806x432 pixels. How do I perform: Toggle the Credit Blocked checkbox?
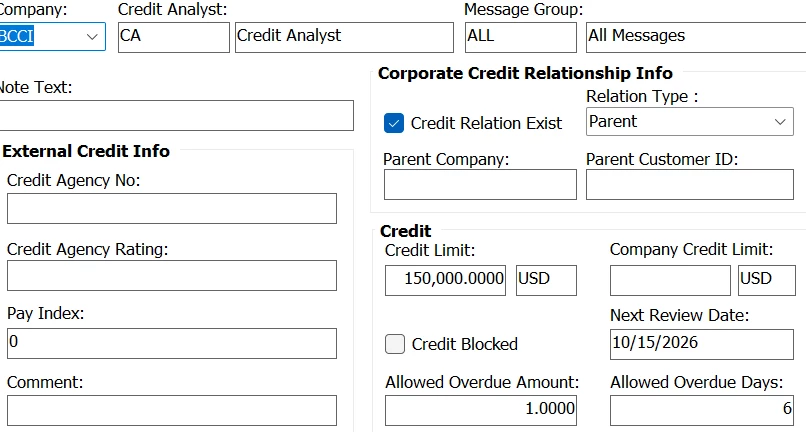(395, 344)
